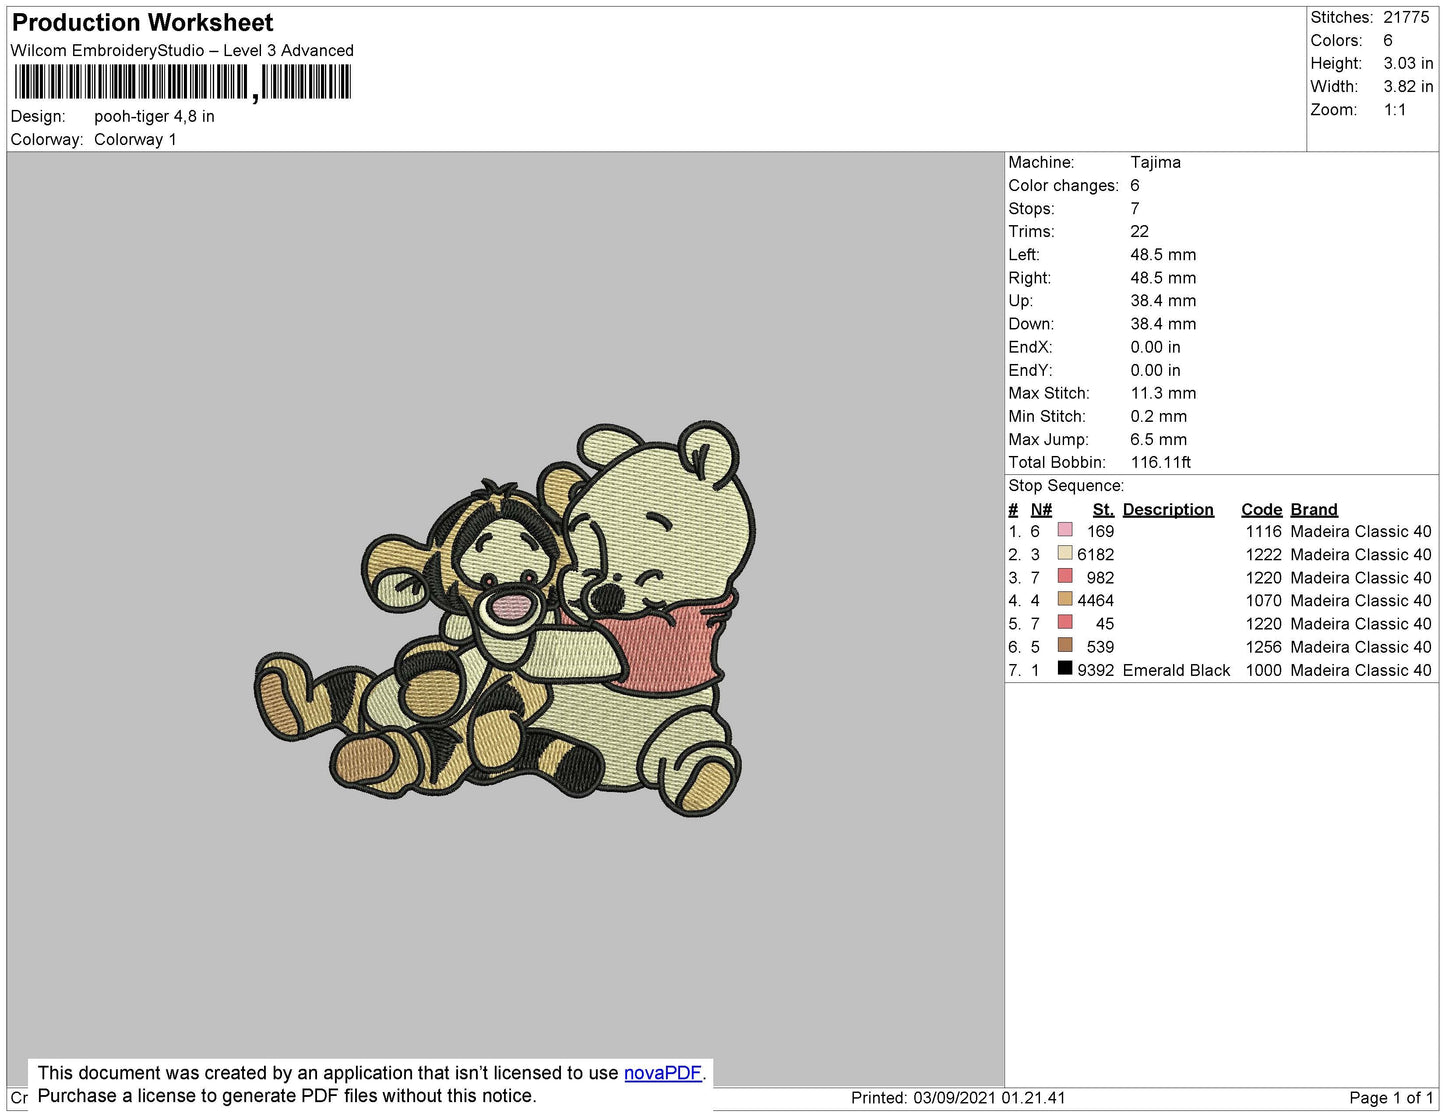Select the pink swatch for stop 1
1445x1117 pixels.
coord(1065,530)
